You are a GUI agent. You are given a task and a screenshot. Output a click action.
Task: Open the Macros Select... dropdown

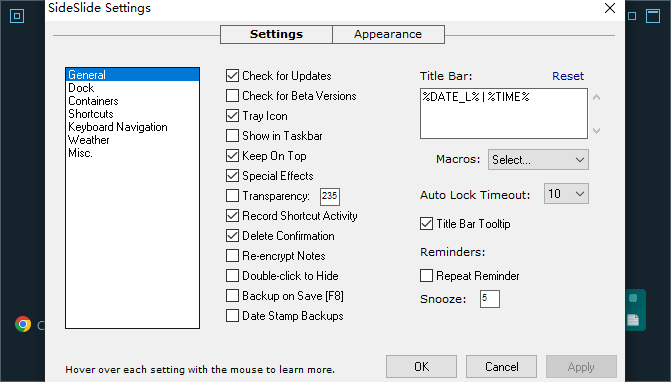point(538,160)
